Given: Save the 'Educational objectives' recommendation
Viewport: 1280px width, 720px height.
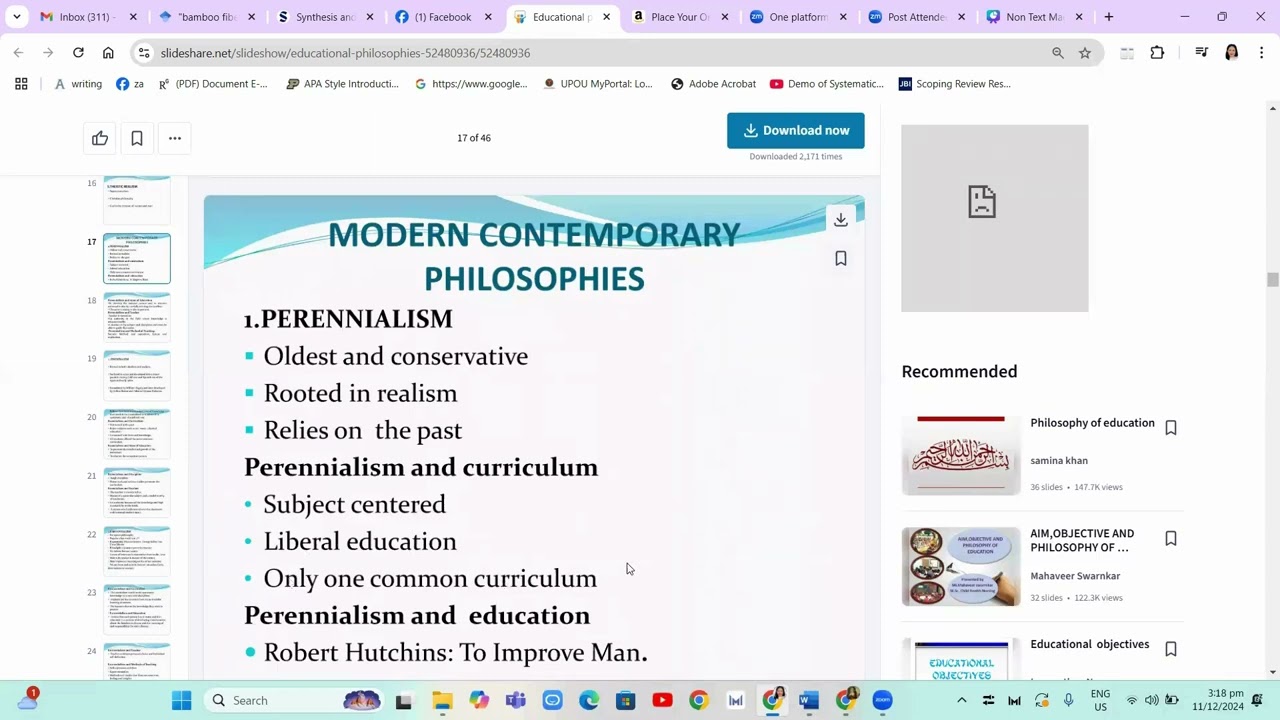Looking at the screenshot, I should [1171, 649].
